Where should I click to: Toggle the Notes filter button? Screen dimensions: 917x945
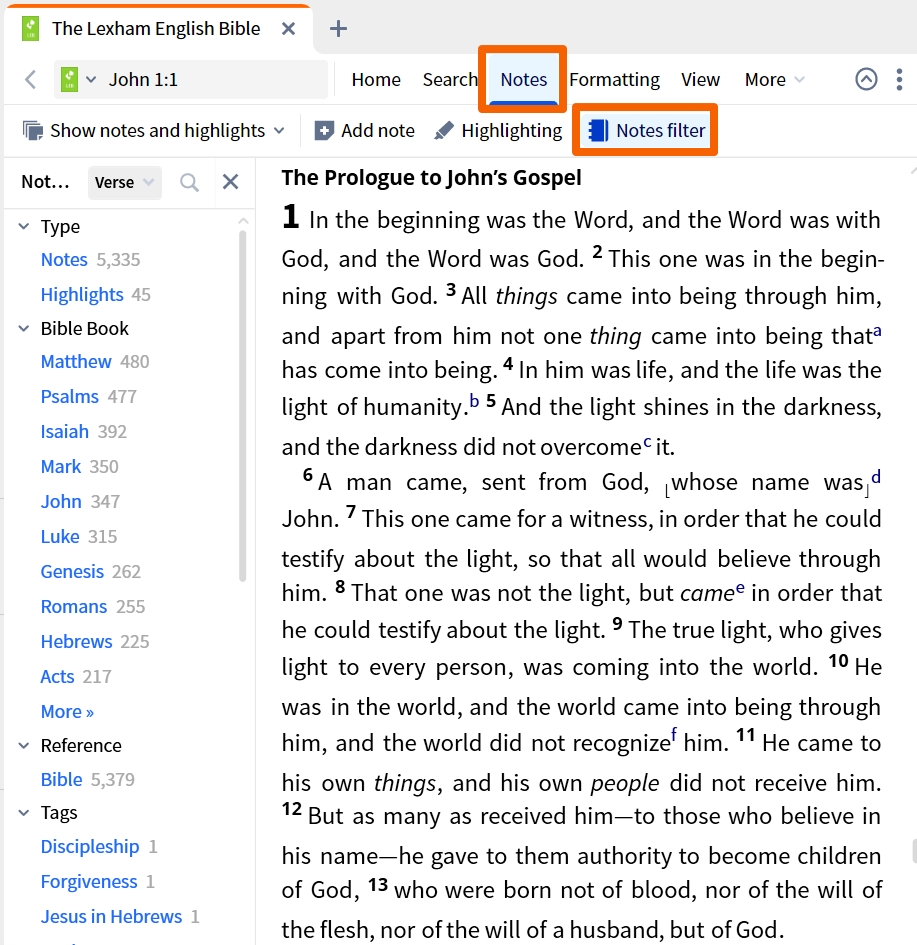pyautogui.click(x=645, y=130)
